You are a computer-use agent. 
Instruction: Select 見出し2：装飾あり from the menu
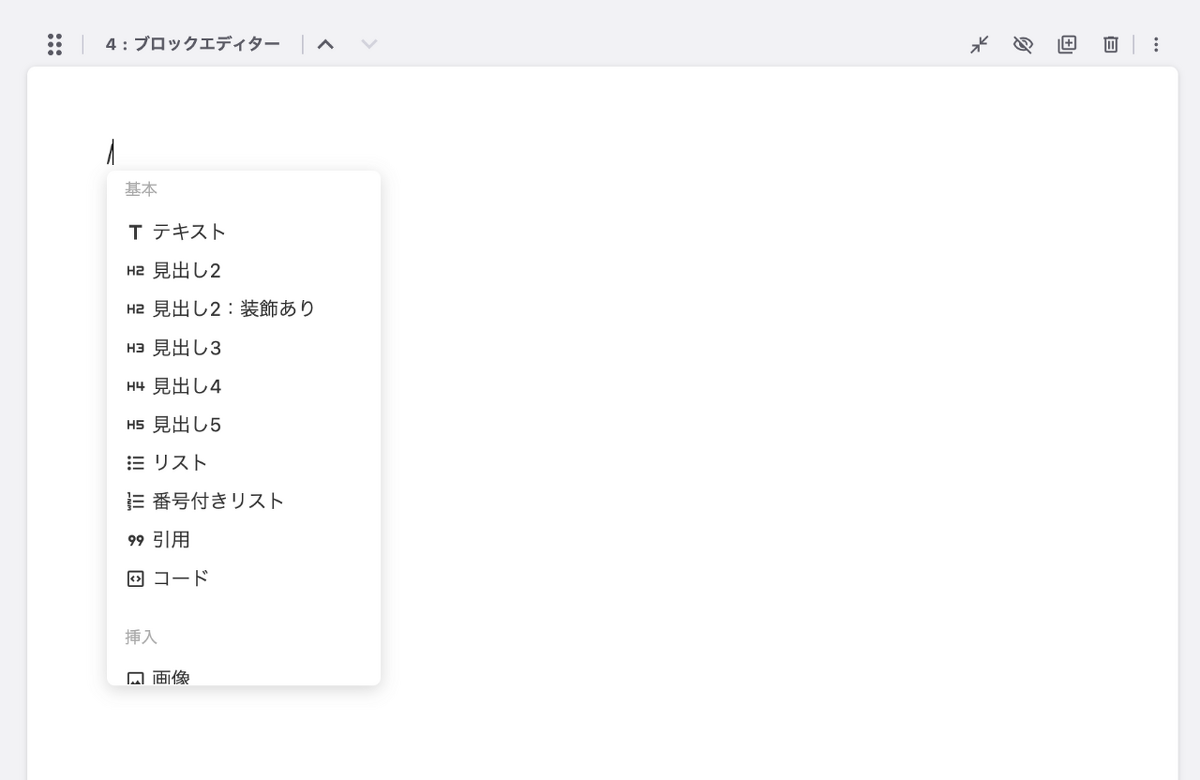232,308
